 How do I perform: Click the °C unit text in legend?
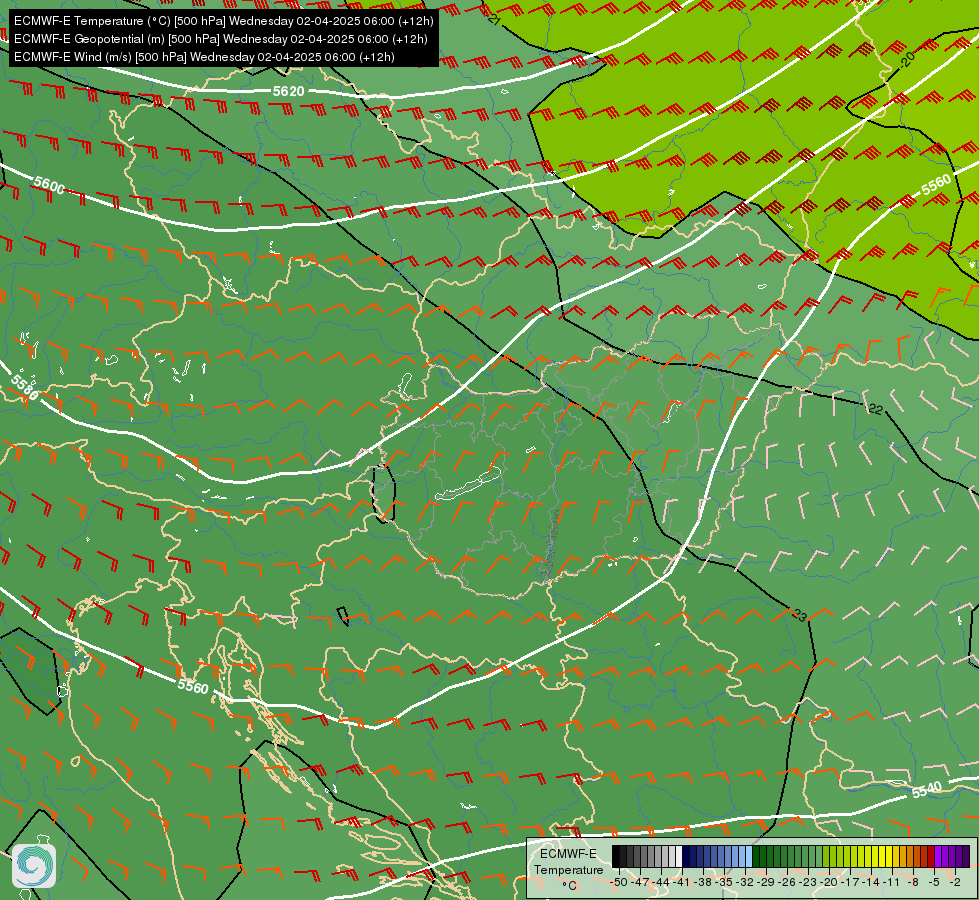point(569,886)
